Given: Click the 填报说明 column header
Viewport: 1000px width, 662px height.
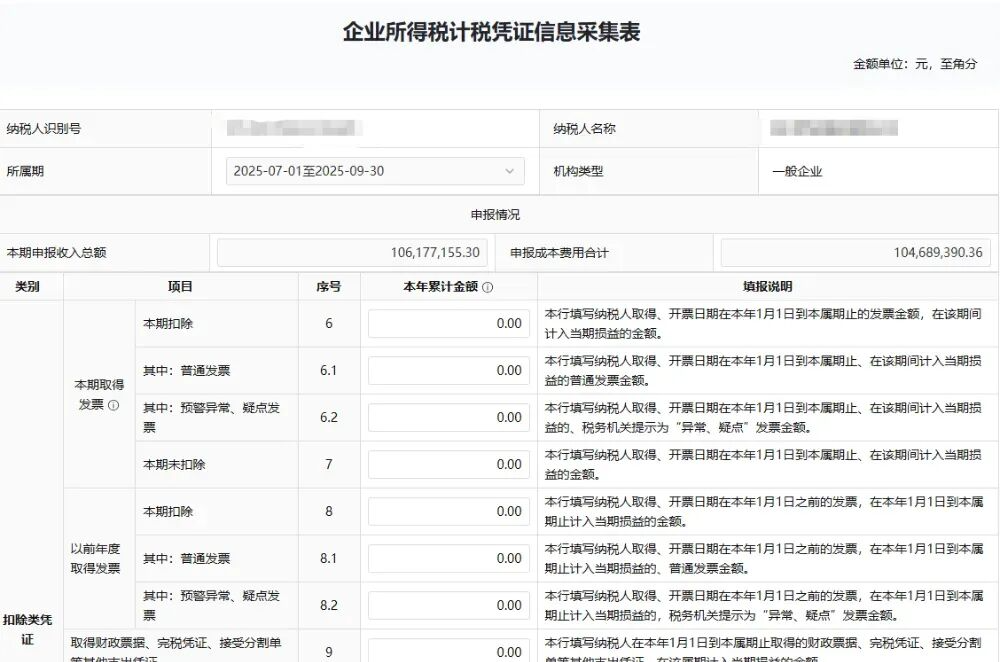Looking at the screenshot, I should pos(767,286).
